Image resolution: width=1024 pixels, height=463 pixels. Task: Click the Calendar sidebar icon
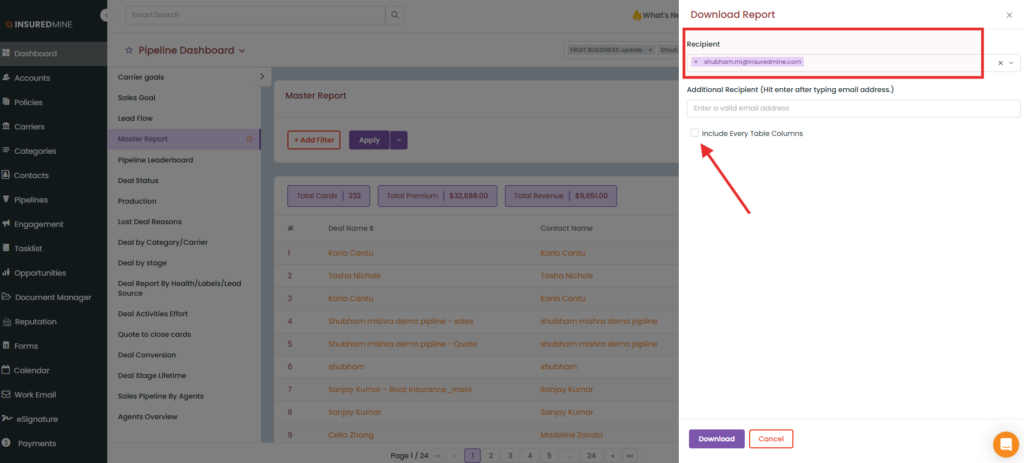tap(6, 370)
